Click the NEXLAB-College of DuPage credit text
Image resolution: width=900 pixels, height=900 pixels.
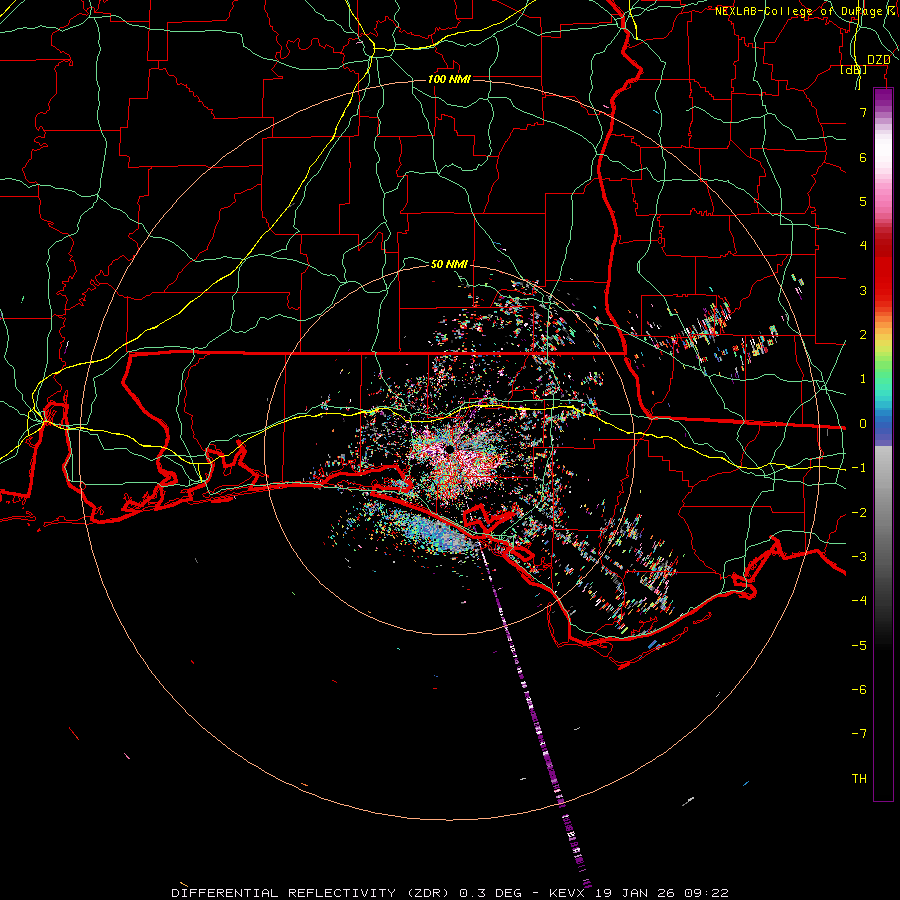coord(804,11)
